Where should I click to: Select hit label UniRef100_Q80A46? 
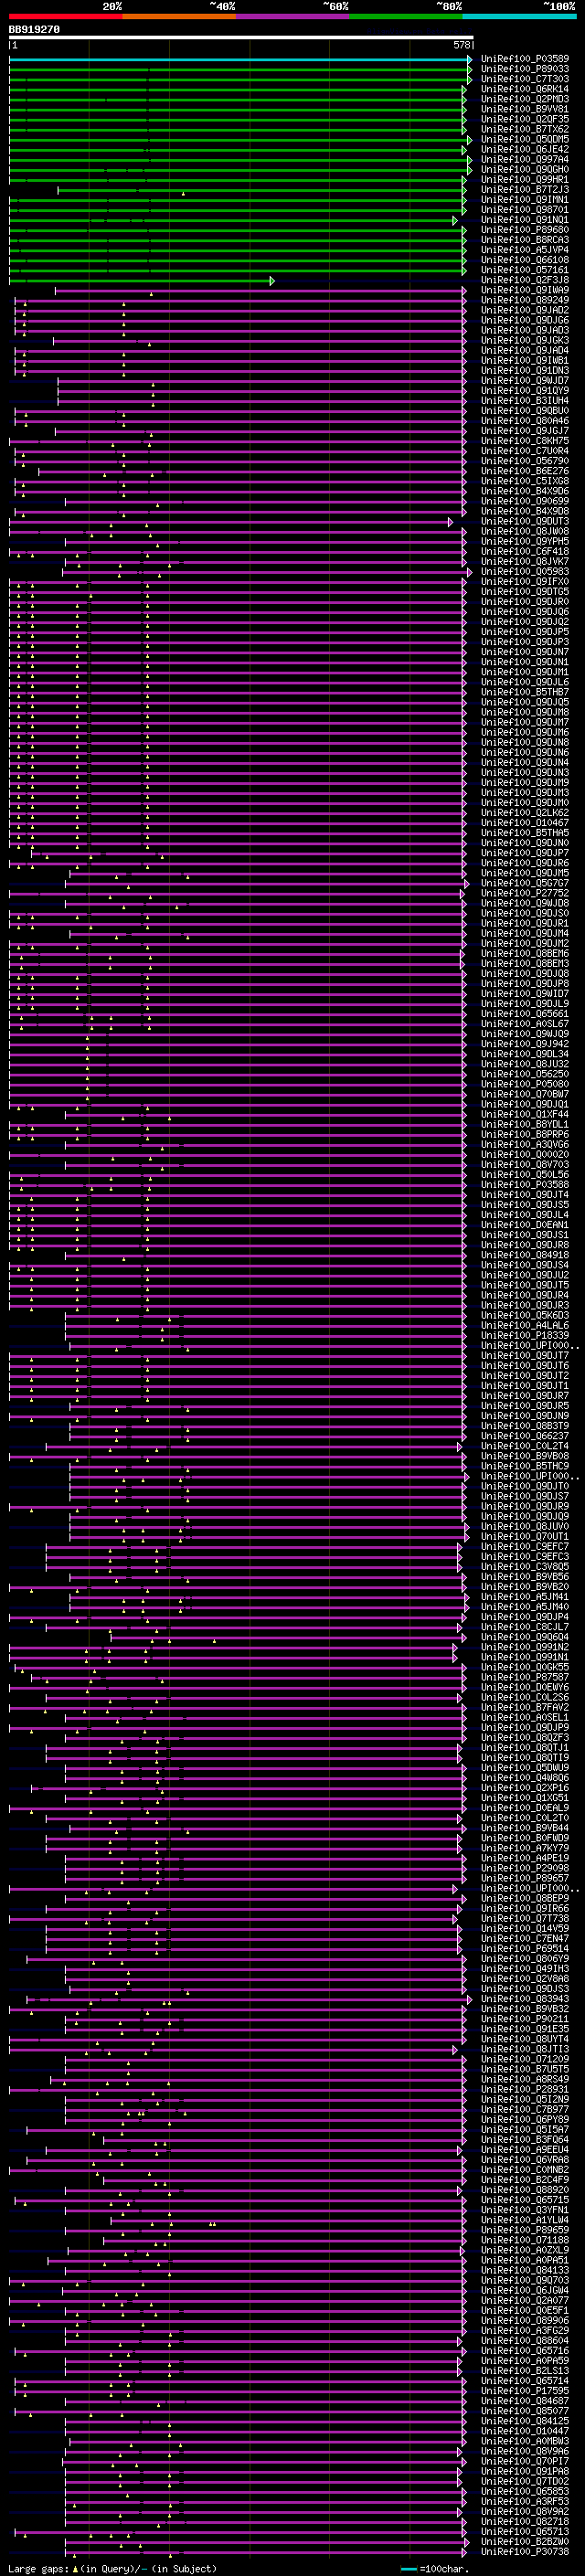(525, 421)
